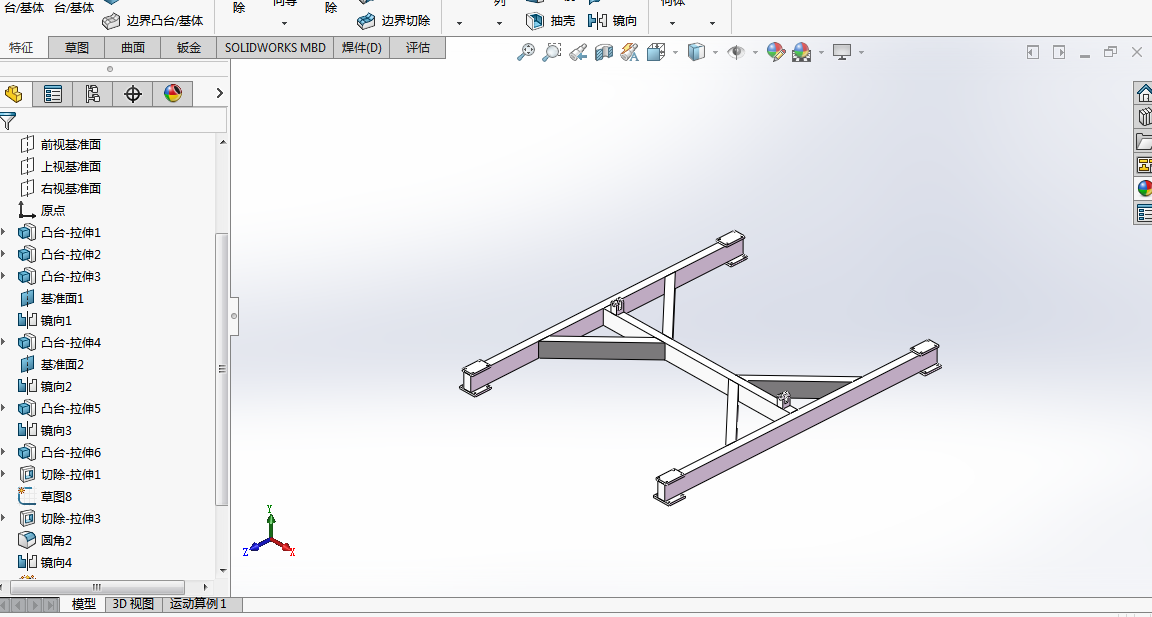Click the Dynamic Annotation Views icon

pos(629,52)
